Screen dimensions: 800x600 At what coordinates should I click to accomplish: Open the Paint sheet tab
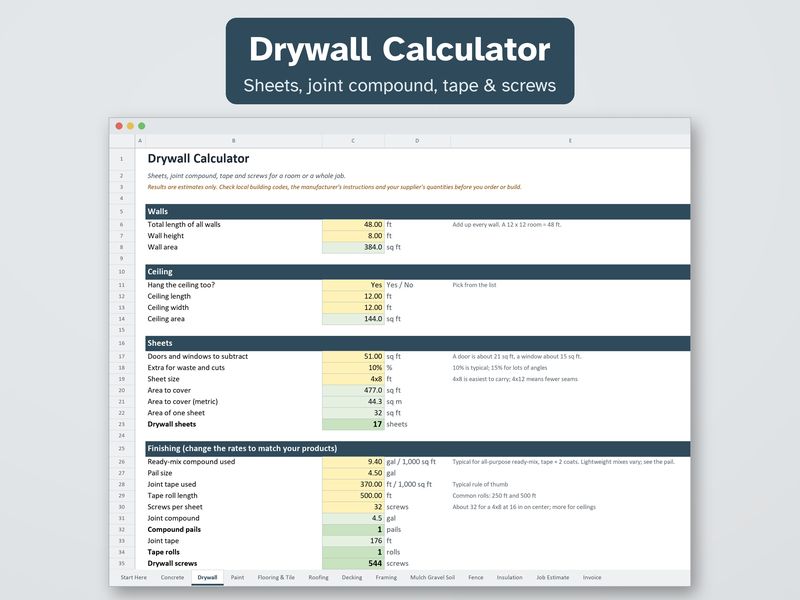pyautogui.click(x=237, y=578)
